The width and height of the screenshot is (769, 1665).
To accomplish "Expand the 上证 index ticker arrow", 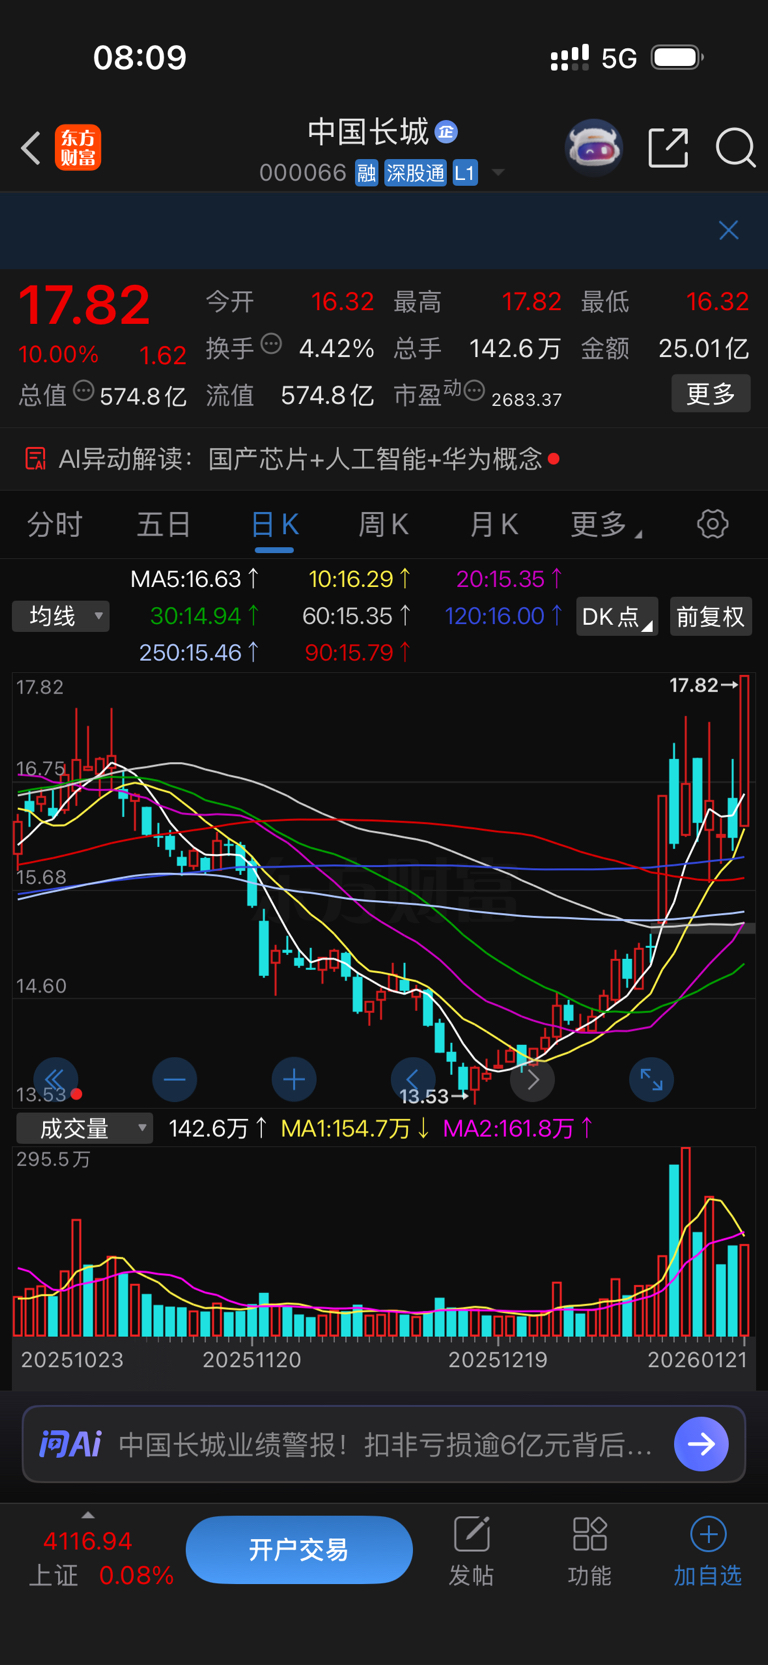I will pyautogui.click(x=88, y=1516).
